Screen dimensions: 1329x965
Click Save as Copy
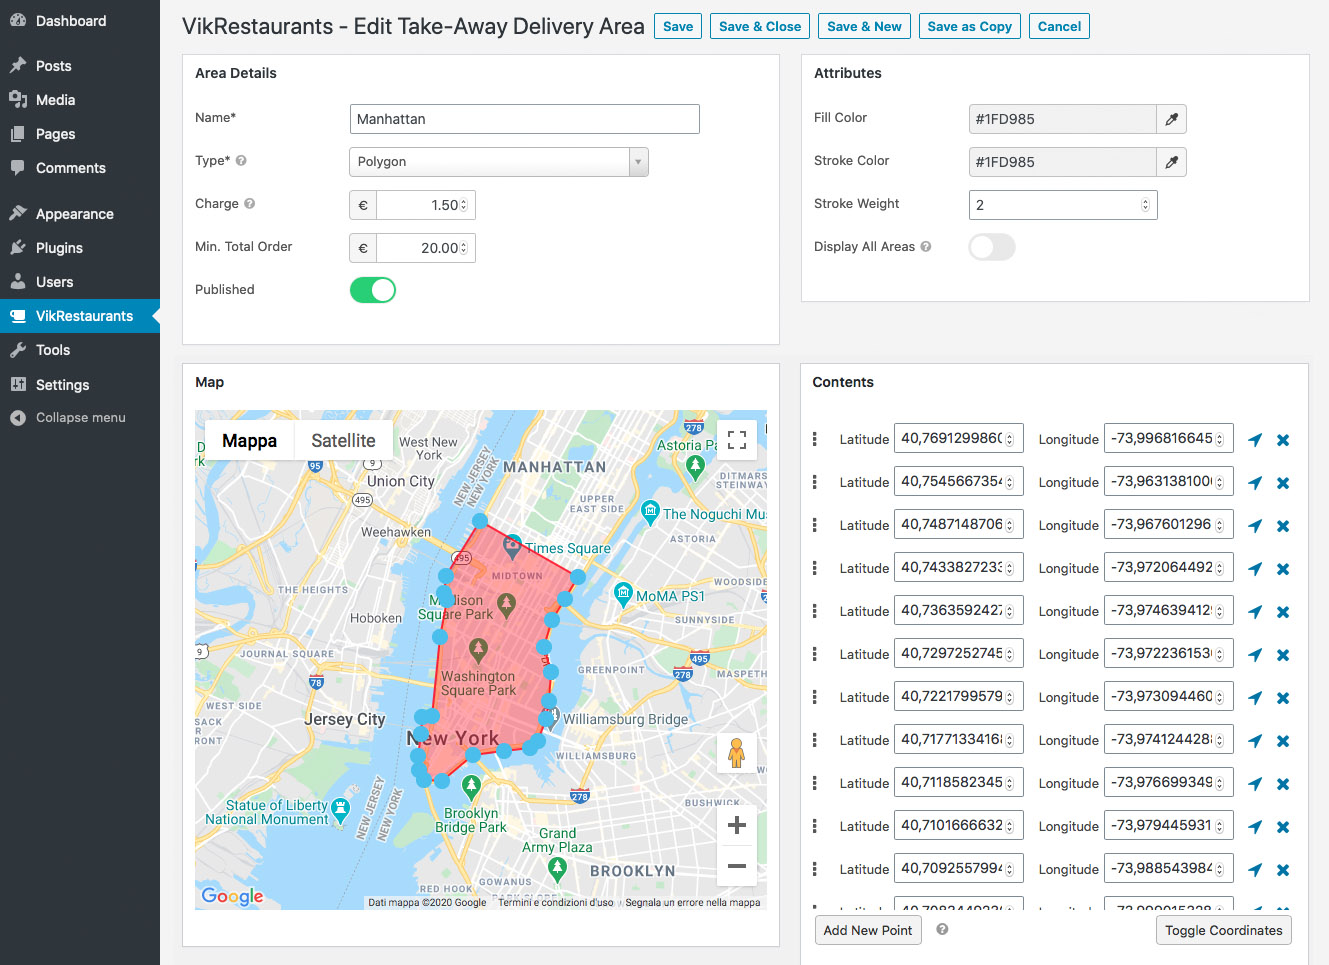click(x=969, y=27)
